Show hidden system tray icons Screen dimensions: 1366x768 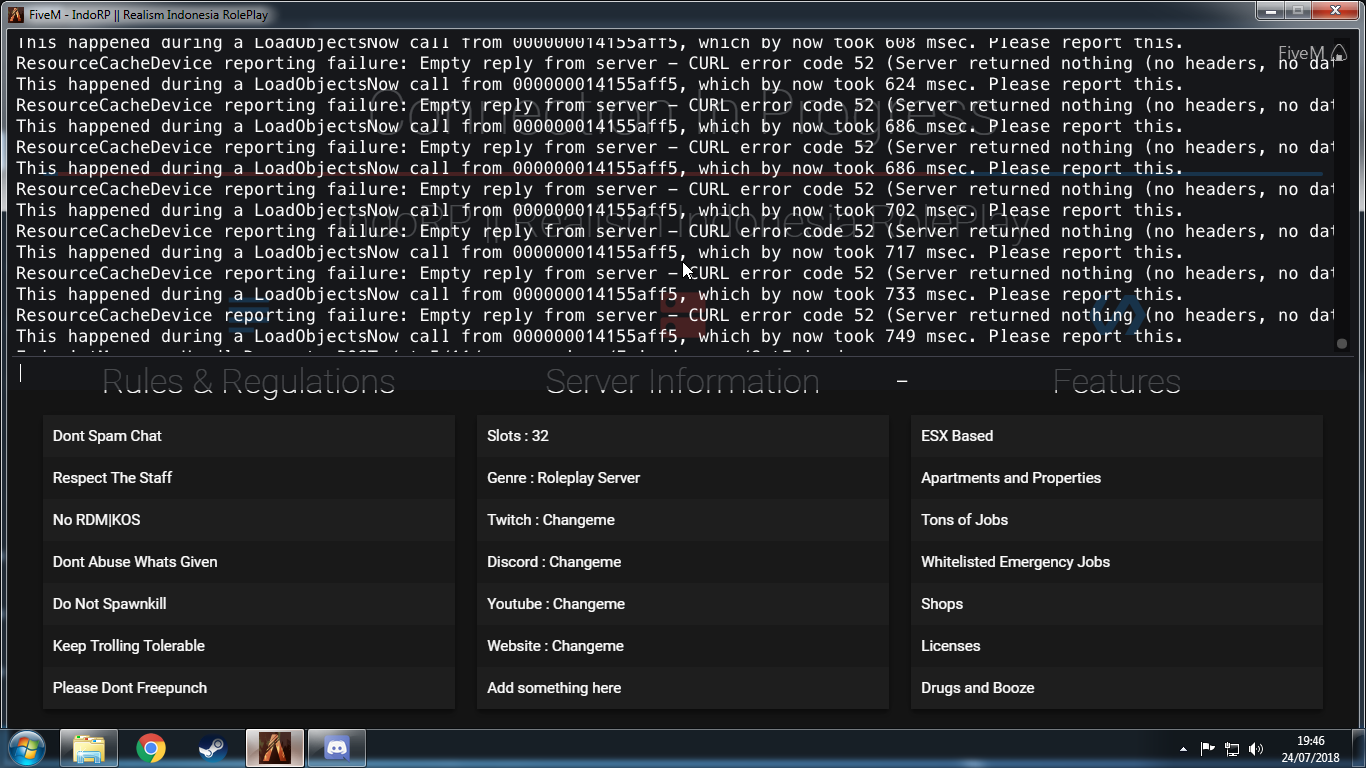1183,749
